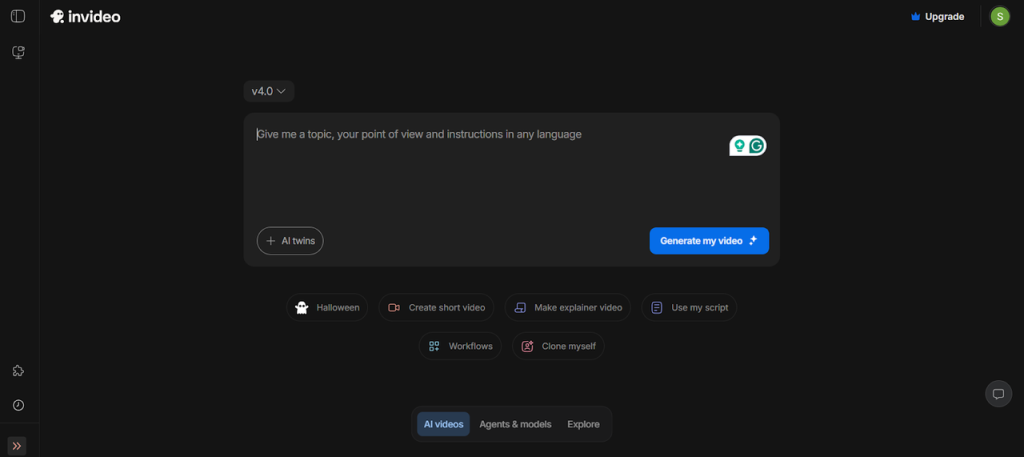Switch to the Agents & models tab
The image size is (1024, 457).
point(515,424)
